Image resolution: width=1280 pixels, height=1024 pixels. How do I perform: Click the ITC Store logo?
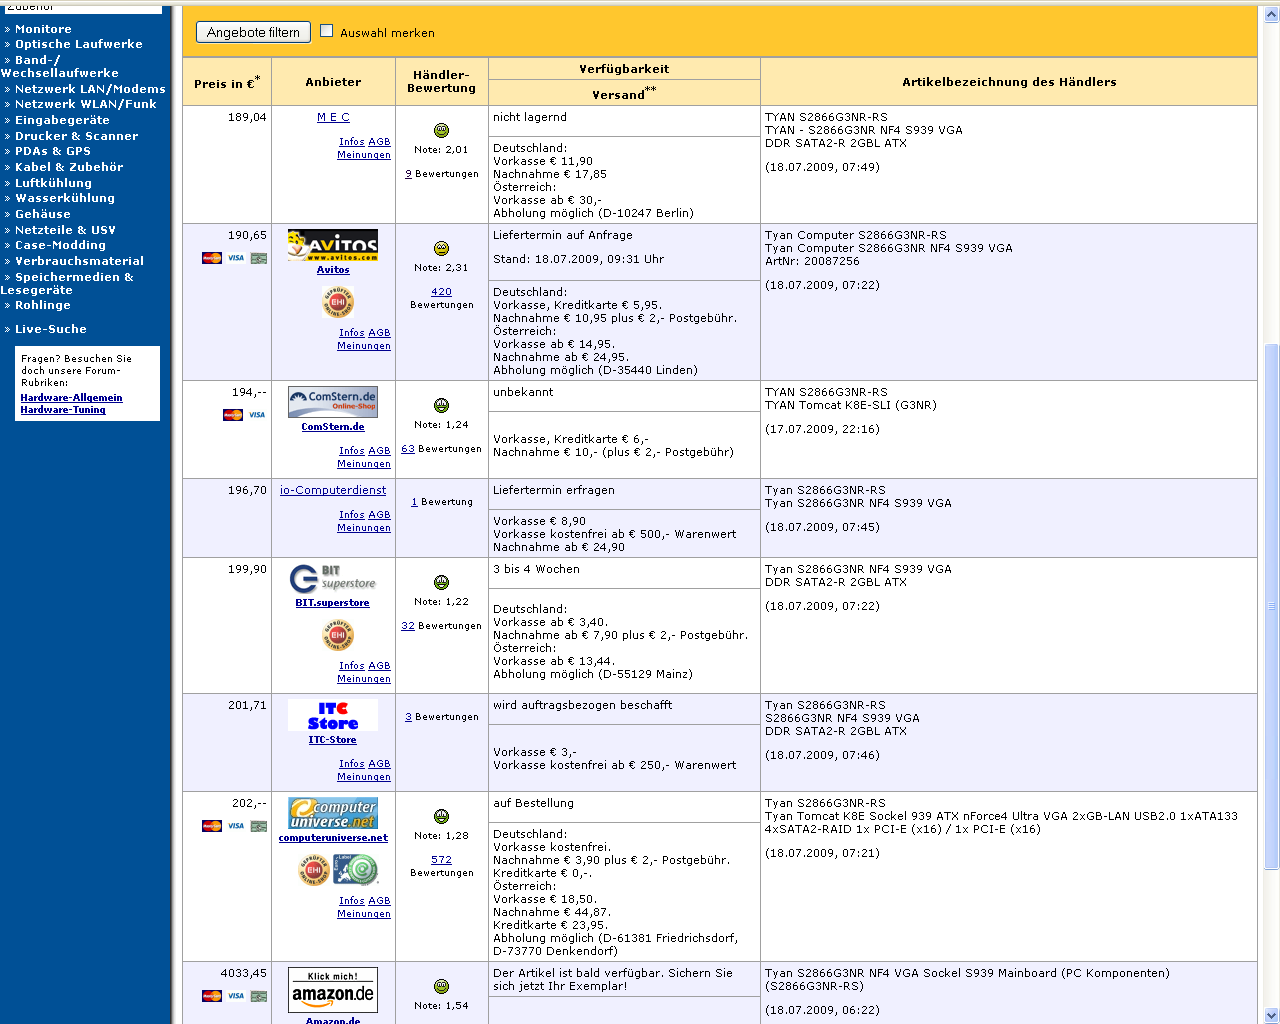click(x=333, y=715)
